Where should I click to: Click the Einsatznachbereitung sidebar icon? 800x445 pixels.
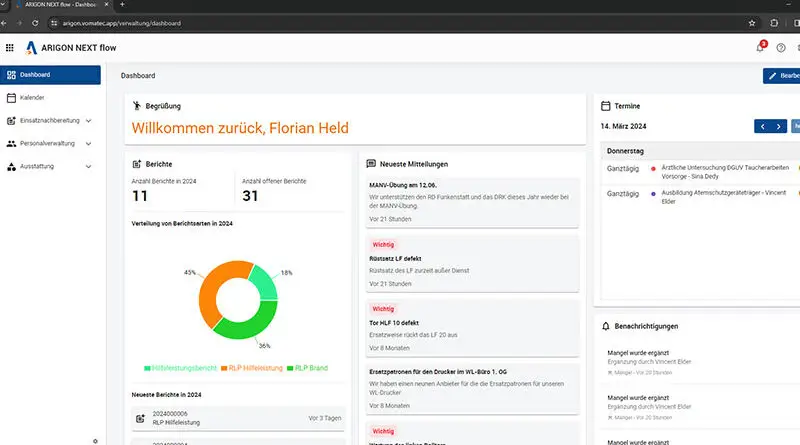[11, 120]
